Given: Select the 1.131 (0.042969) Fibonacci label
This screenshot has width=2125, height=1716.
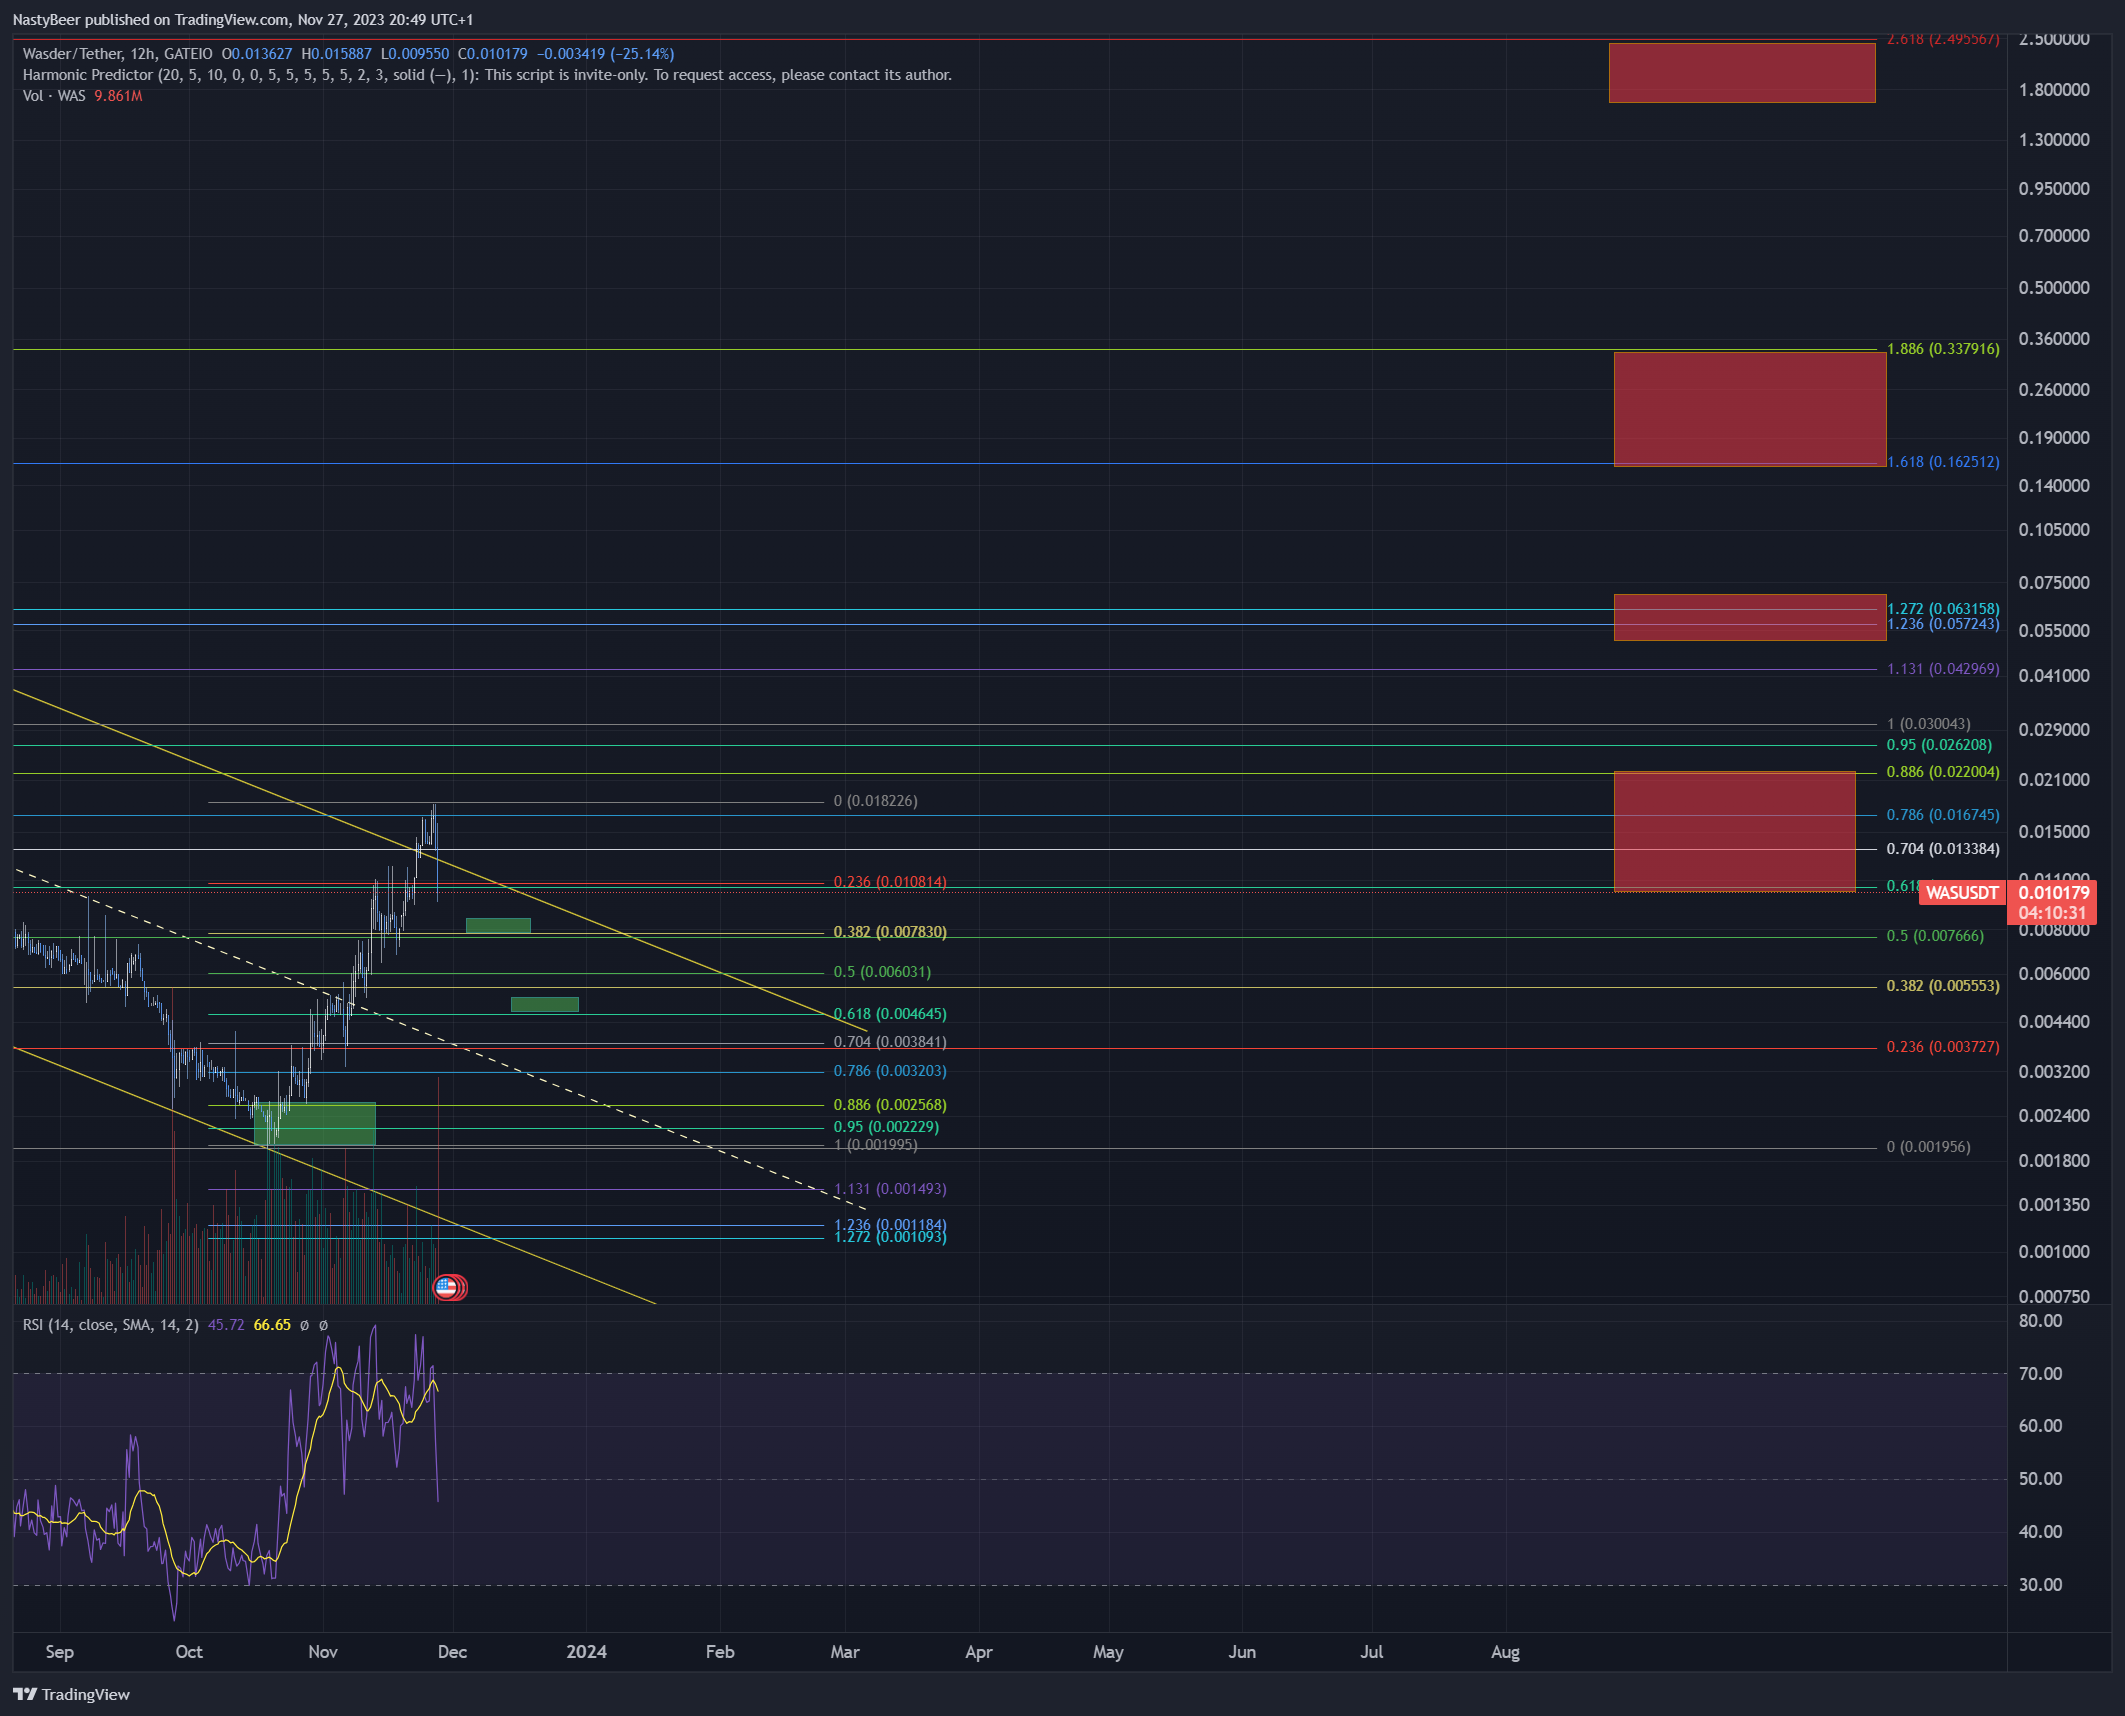Looking at the screenshot, I should 1943,669.
